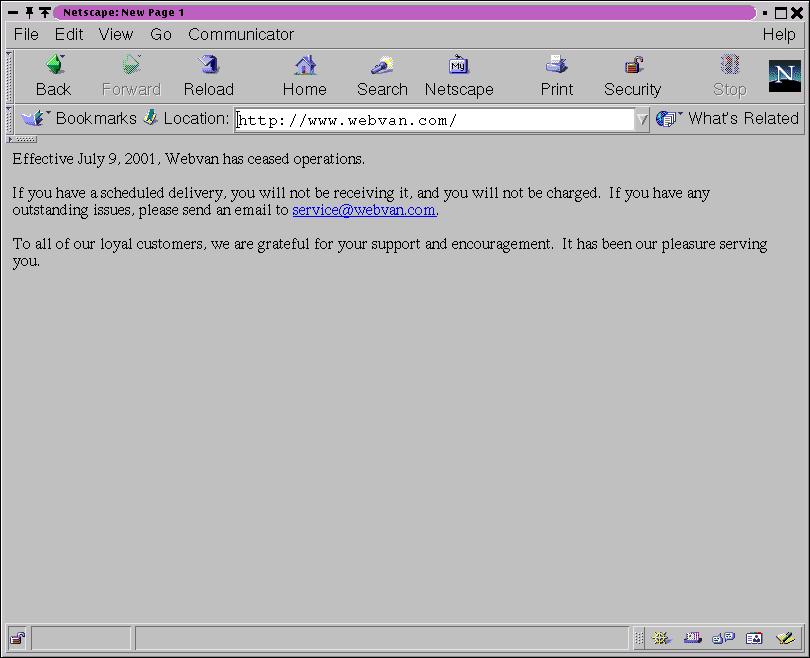
Task: Click the Bookmarks label
Action: pyautogui.click(x=96, y=118)
